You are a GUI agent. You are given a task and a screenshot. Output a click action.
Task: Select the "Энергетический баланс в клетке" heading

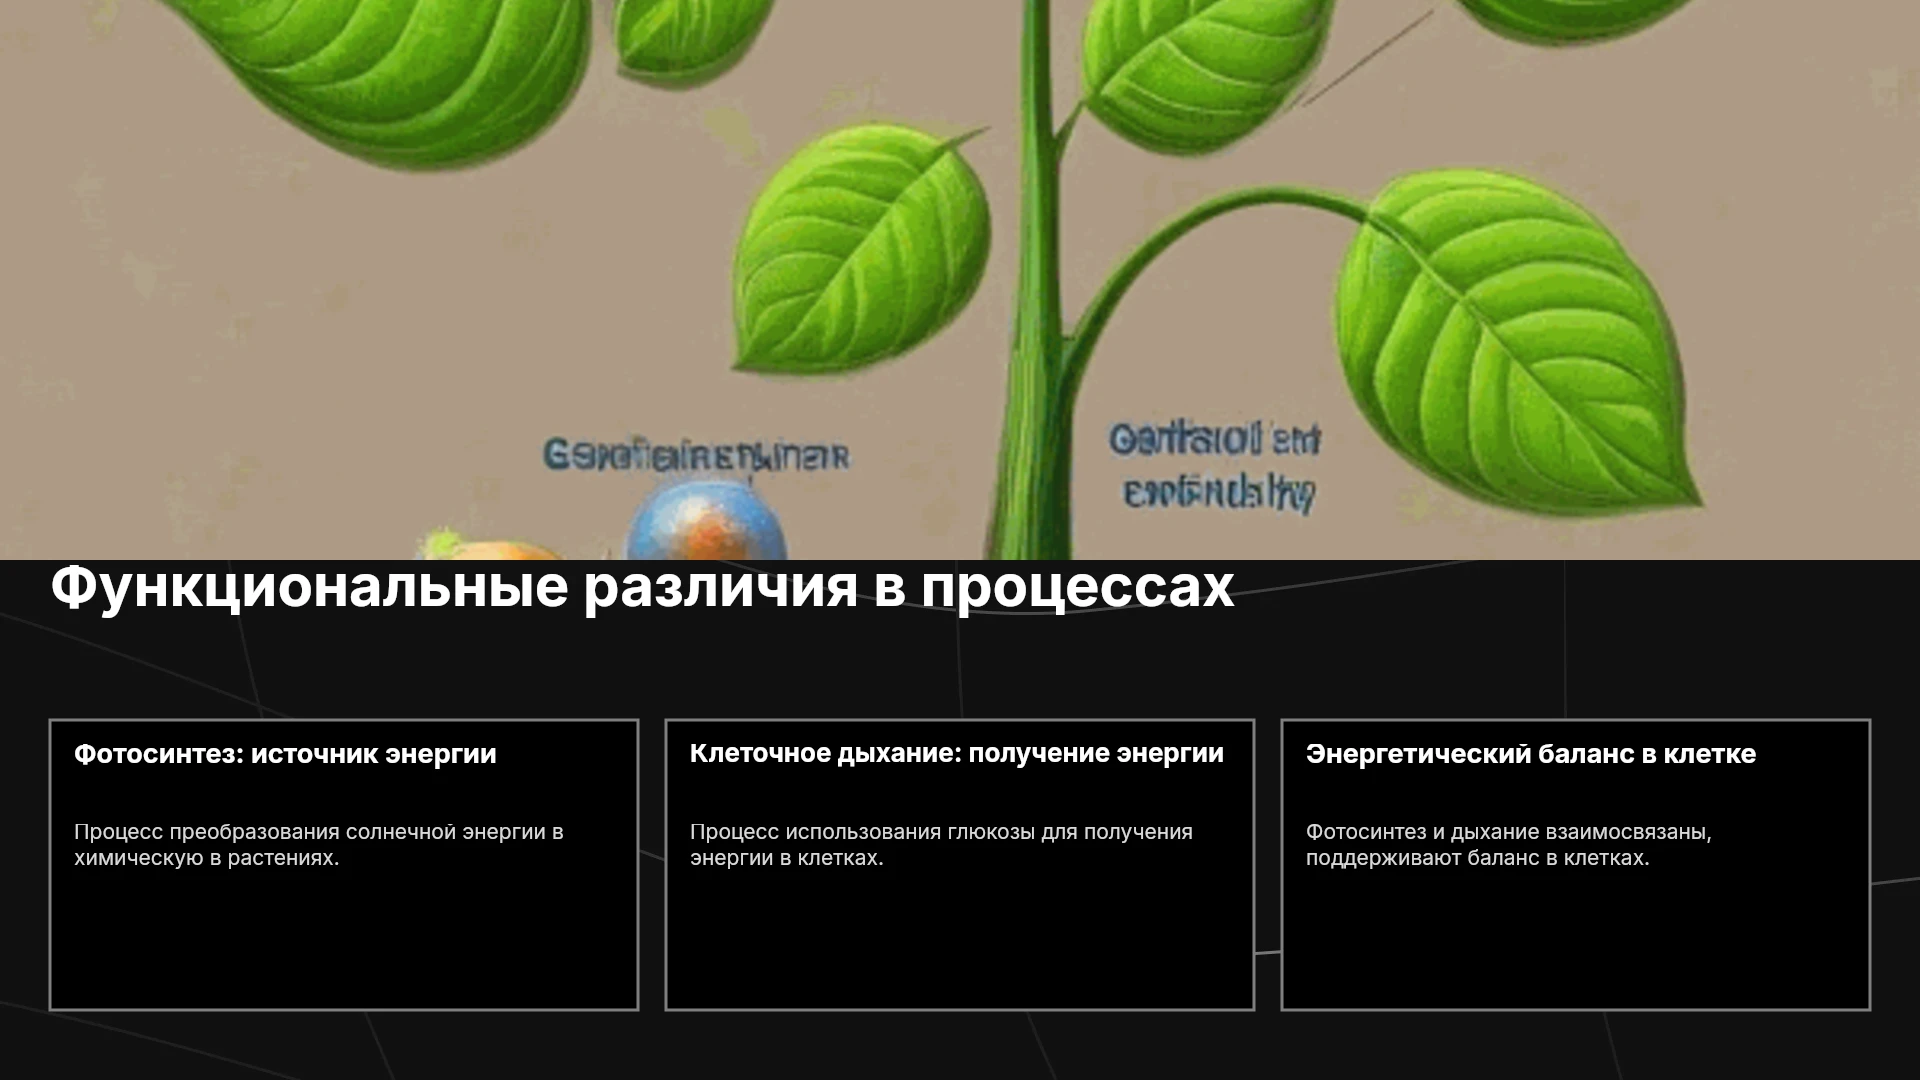point(1531,754)
